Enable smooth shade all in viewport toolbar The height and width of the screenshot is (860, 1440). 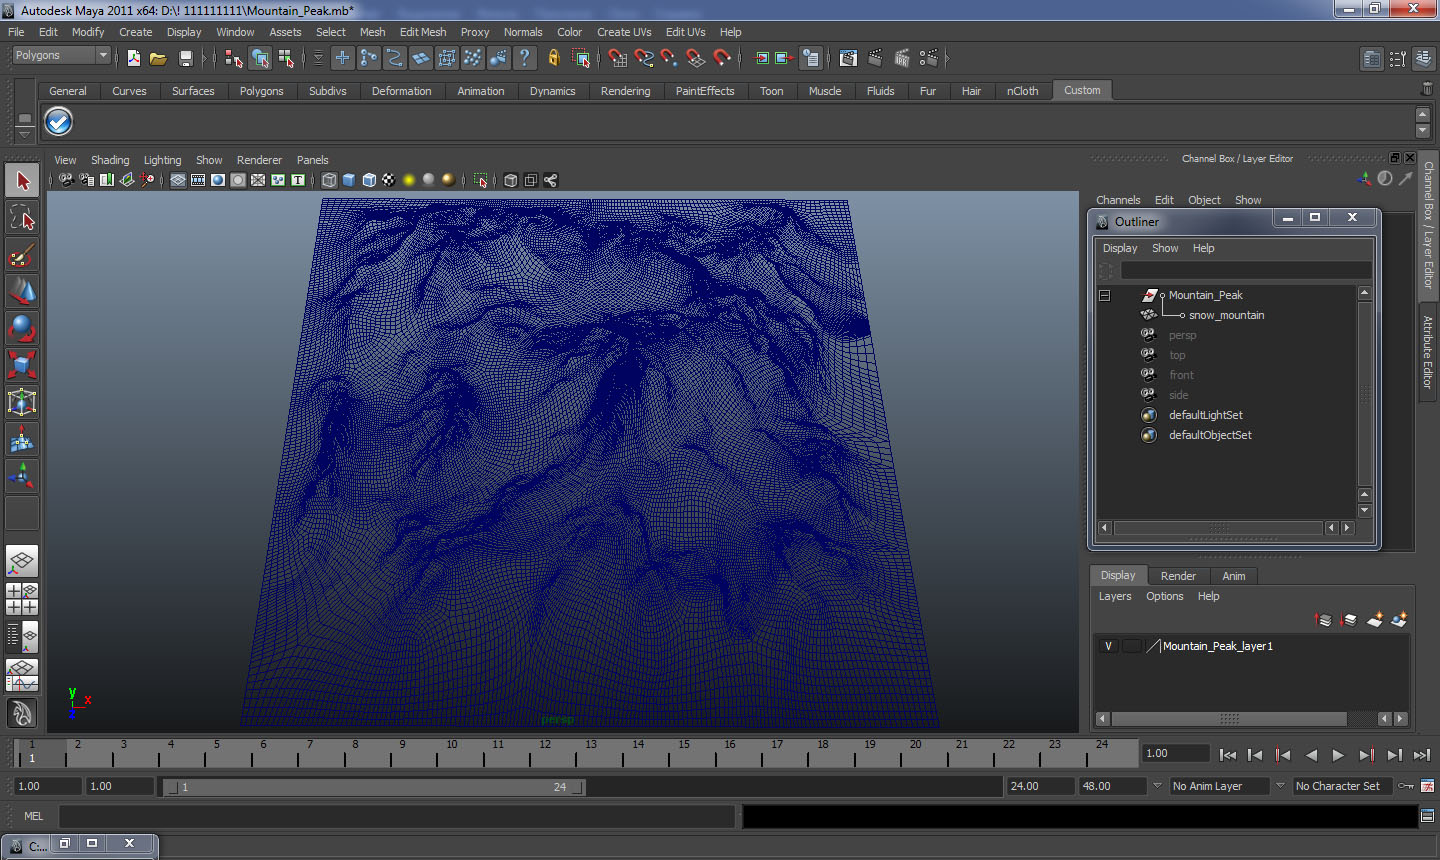(349, 180)
